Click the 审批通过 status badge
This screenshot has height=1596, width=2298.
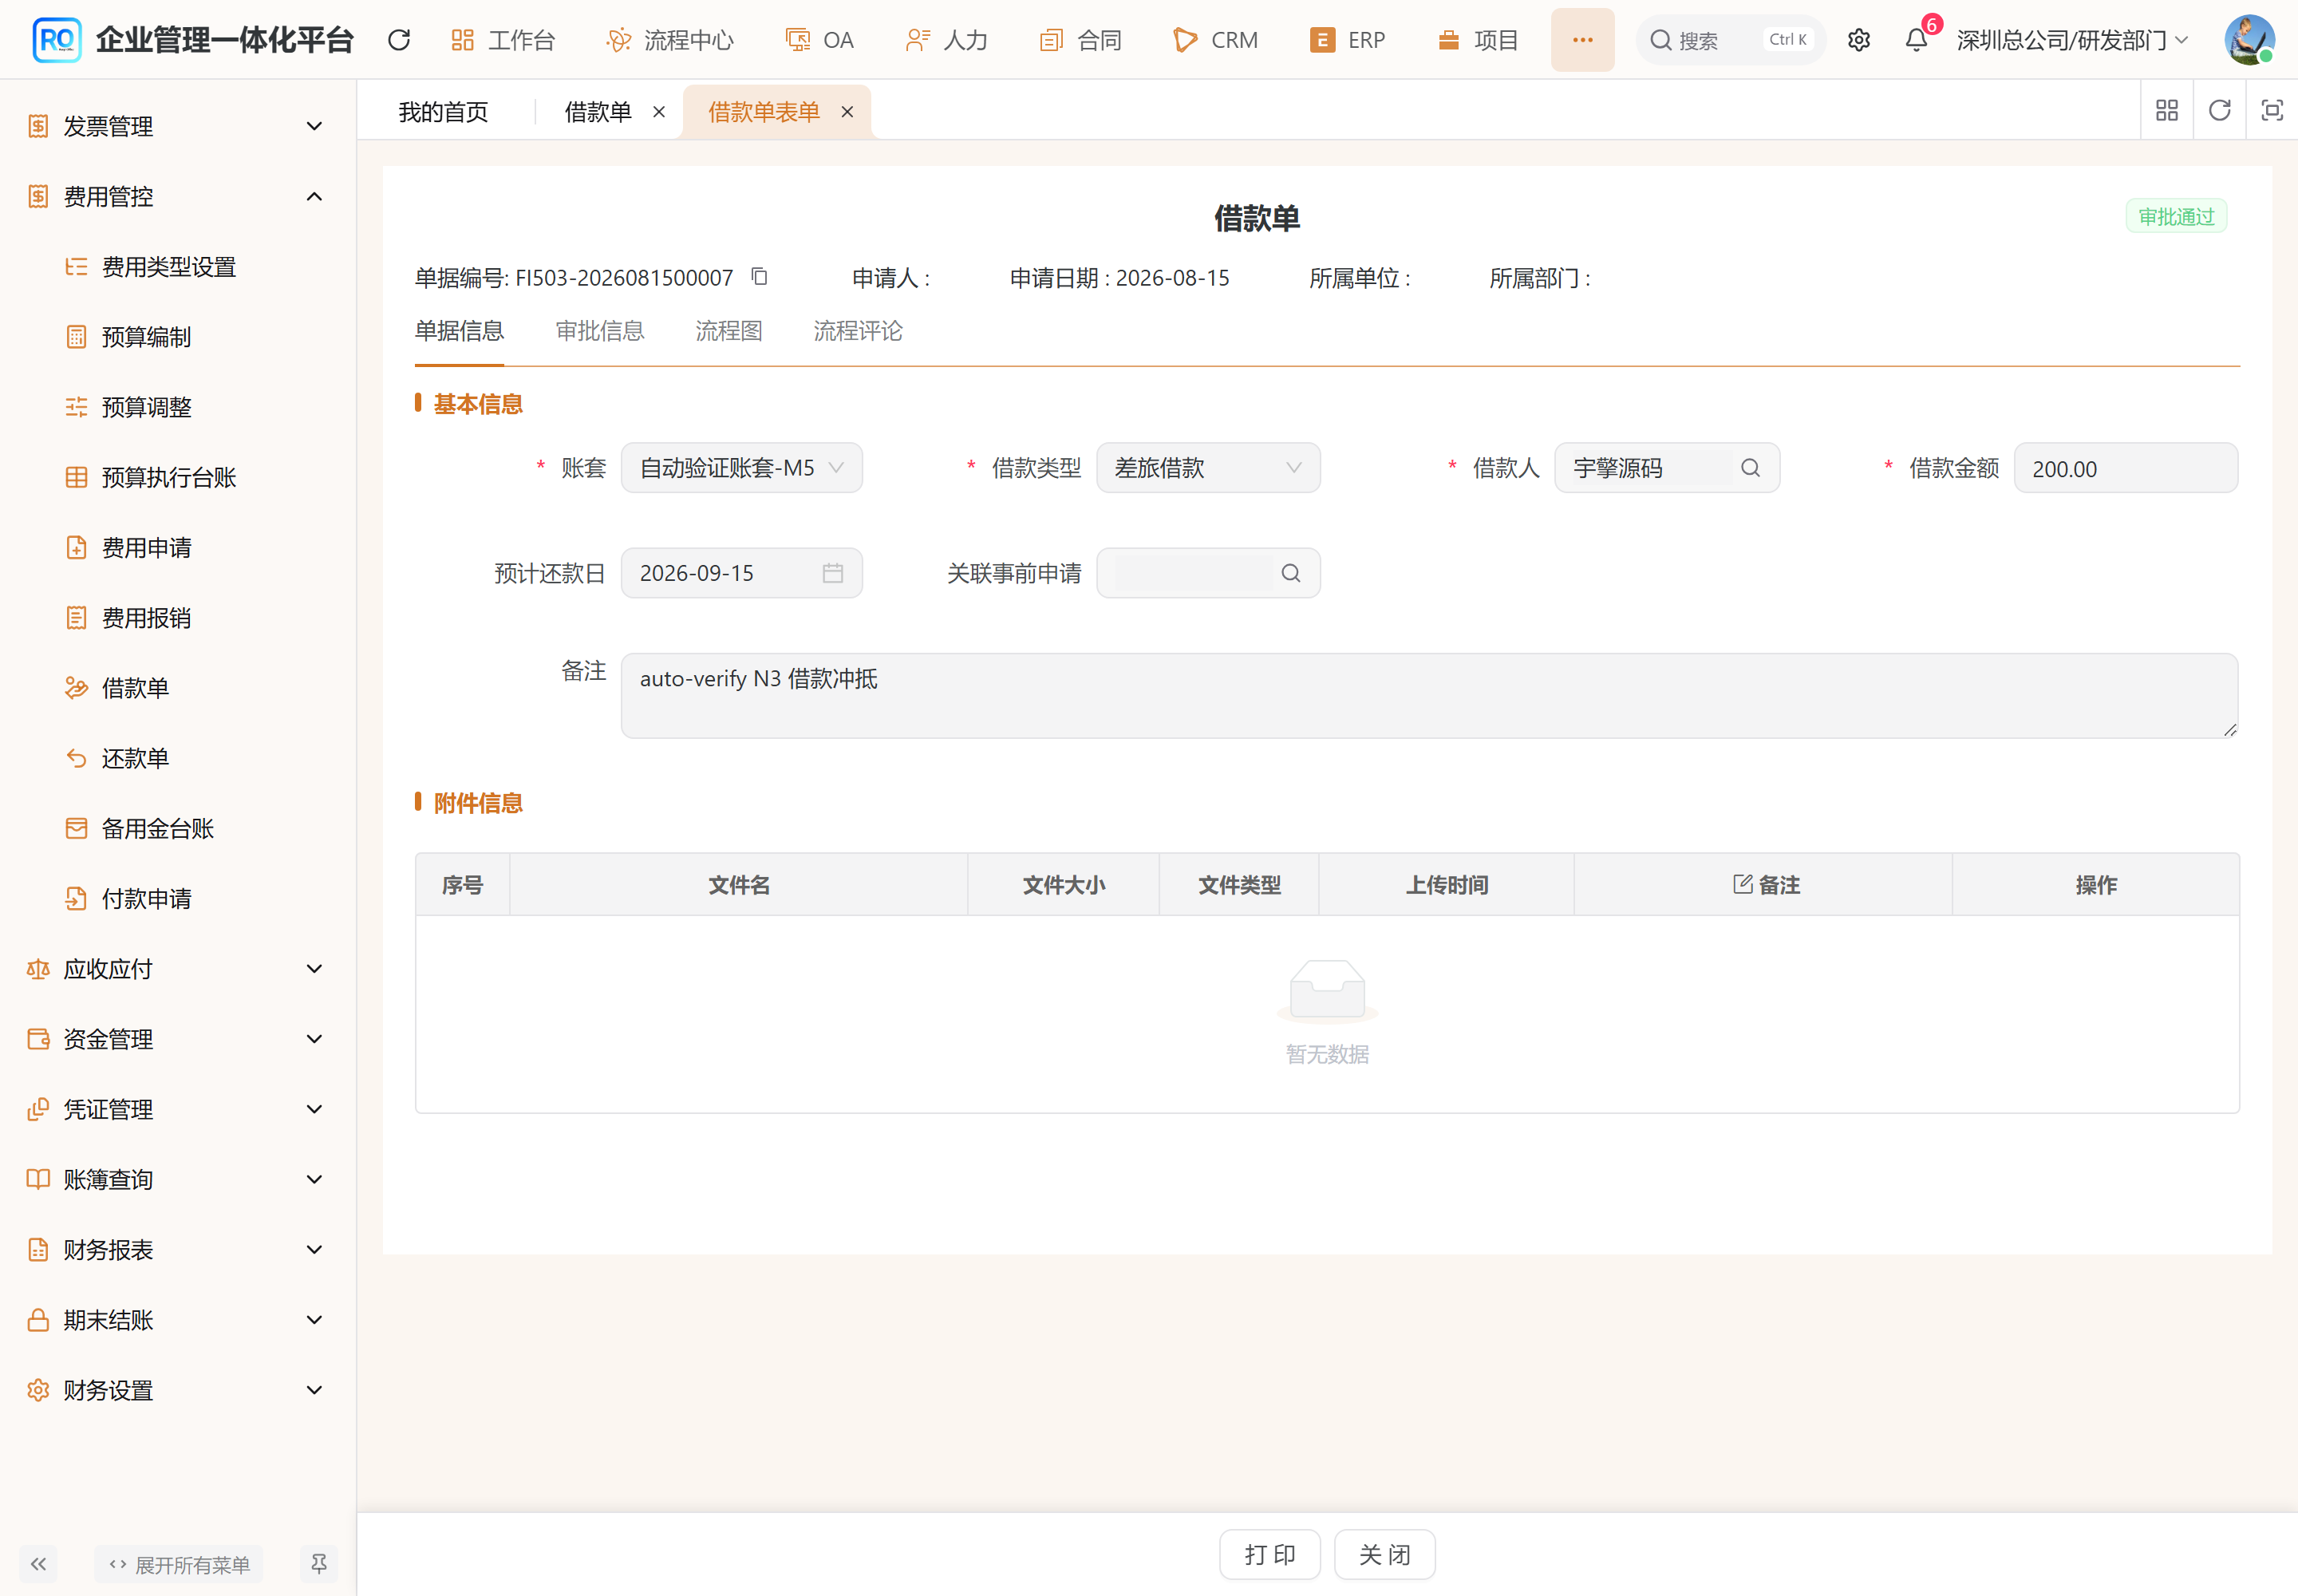click(2176, 216)
